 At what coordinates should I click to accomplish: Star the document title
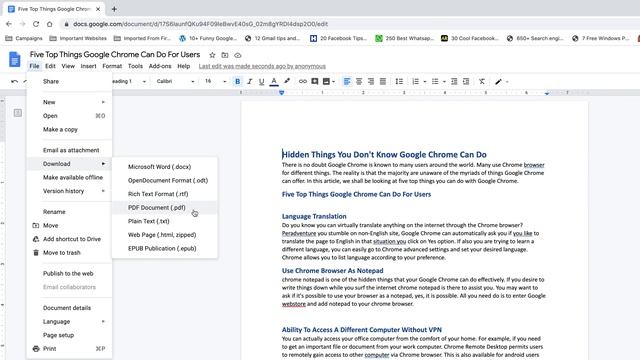click(212, 55)
